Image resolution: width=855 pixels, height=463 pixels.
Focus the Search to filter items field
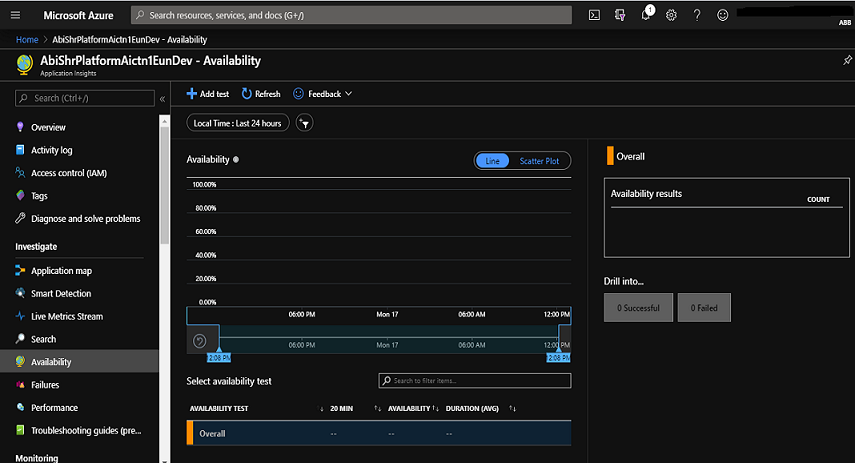click(x=475, y=381)
